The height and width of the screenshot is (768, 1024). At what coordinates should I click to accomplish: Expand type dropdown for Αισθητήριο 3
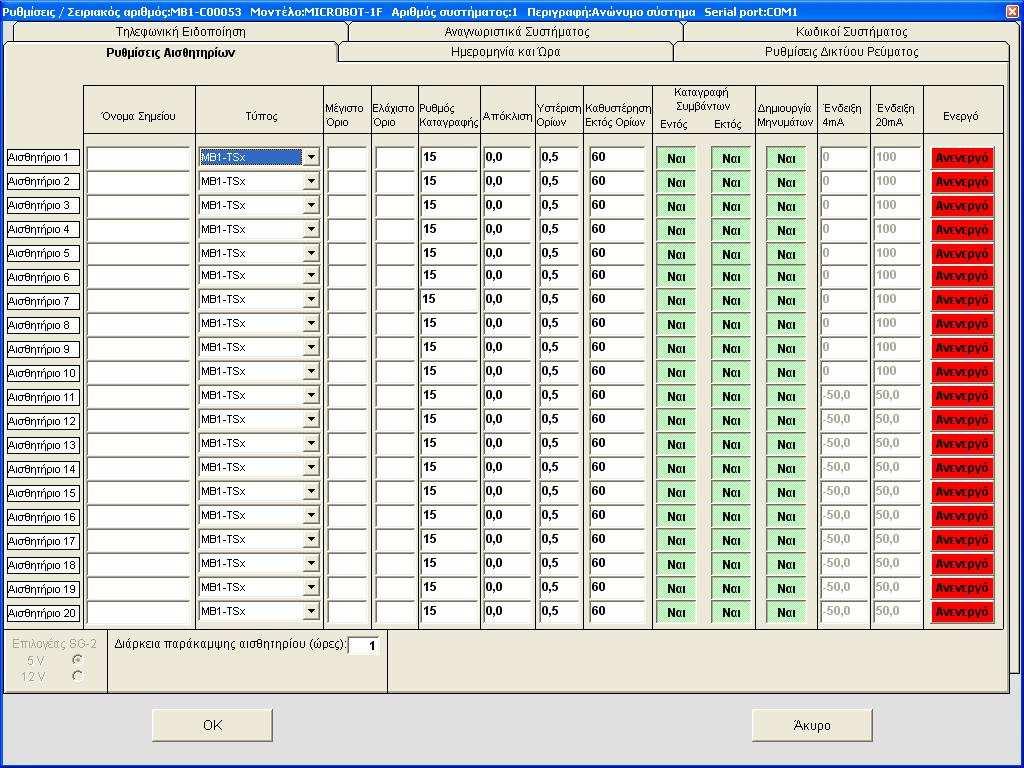[x=311, y=205]
